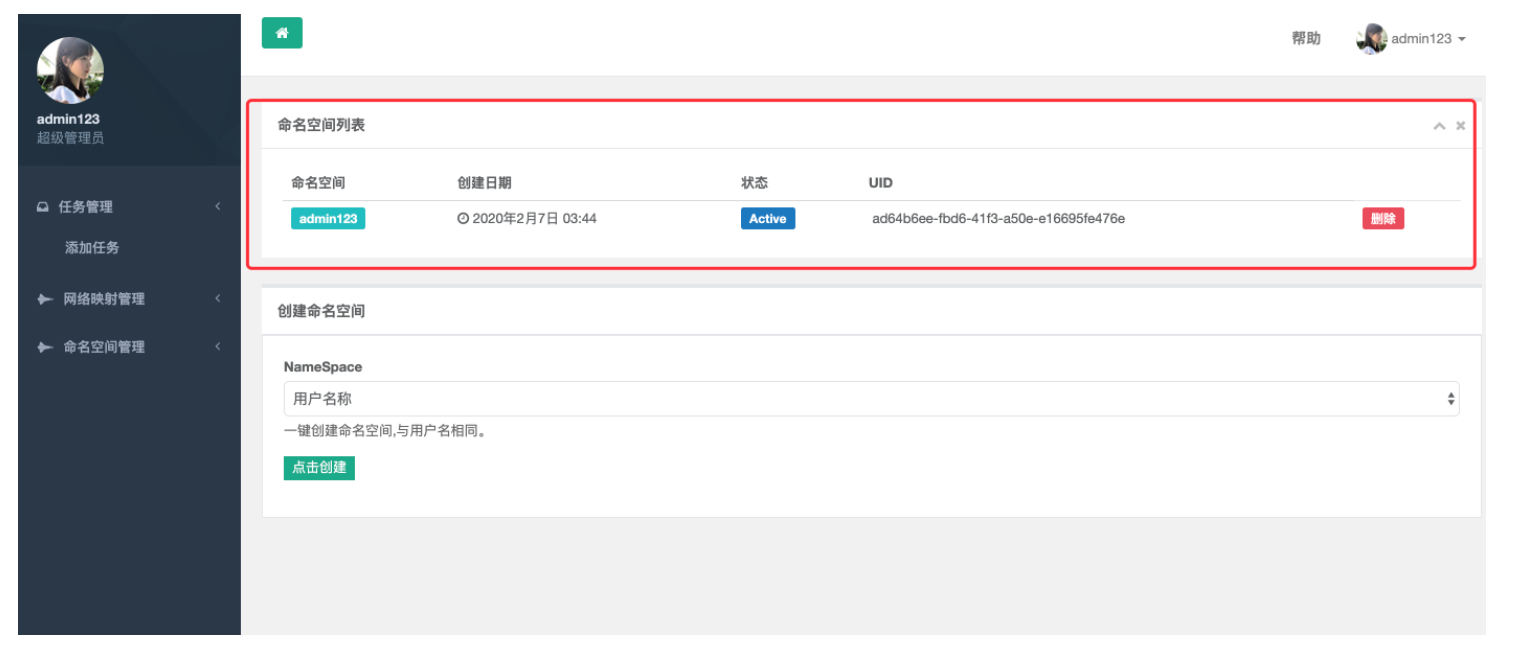This screenshot has height=672, width=1522.
Task: Click the NameSpace field label
Action: pyautogui.click(x=323, y=367)
